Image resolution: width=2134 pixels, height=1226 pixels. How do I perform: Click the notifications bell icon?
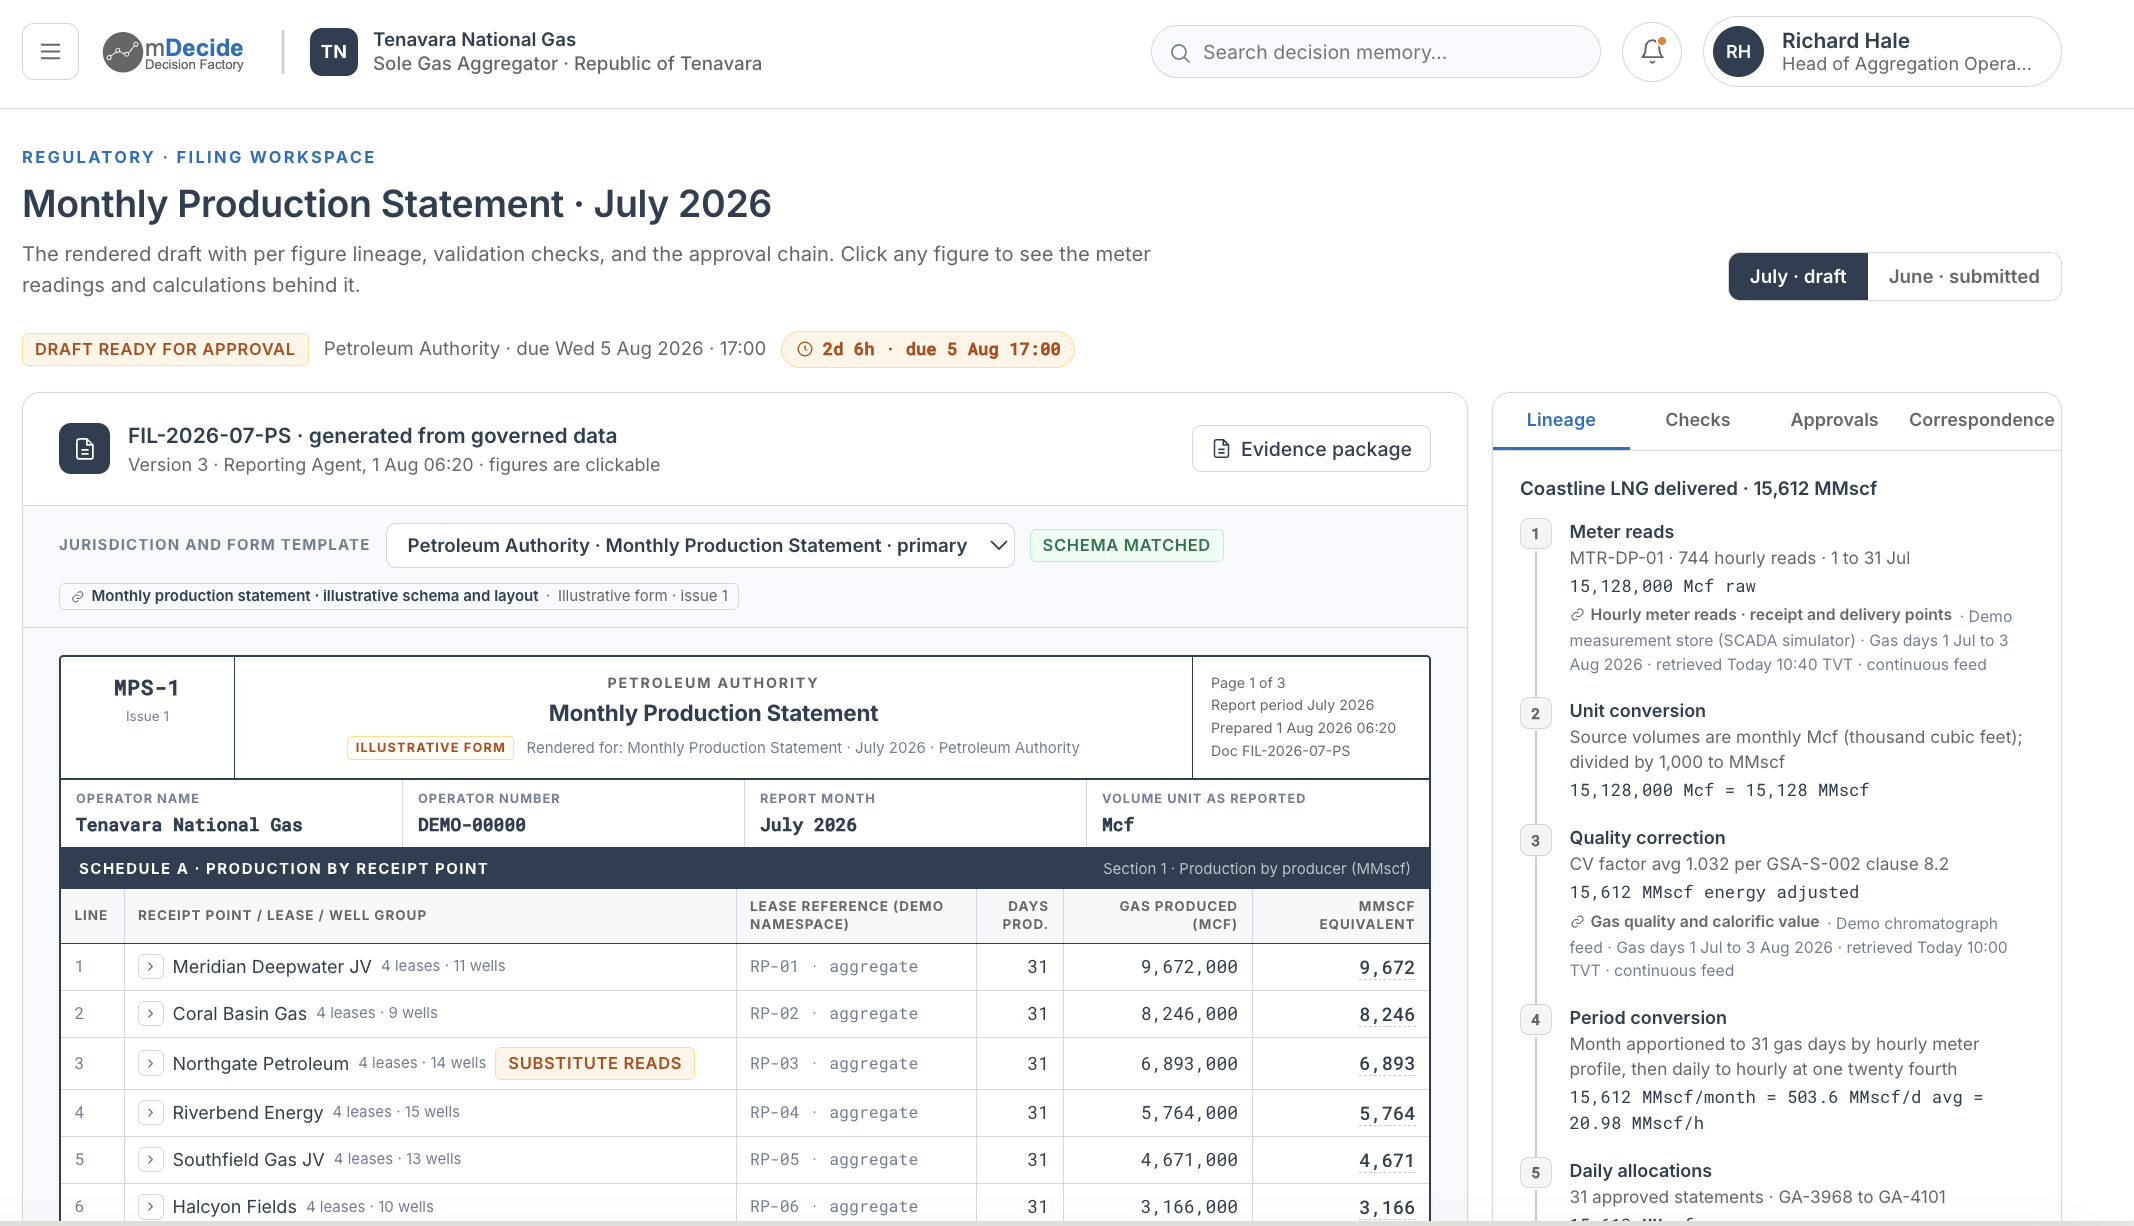1652,52
